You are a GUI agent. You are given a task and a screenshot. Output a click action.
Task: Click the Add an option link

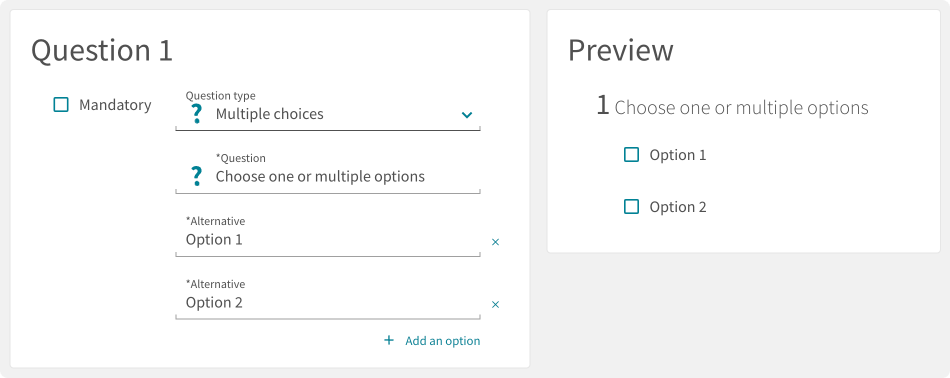(443, 341)
